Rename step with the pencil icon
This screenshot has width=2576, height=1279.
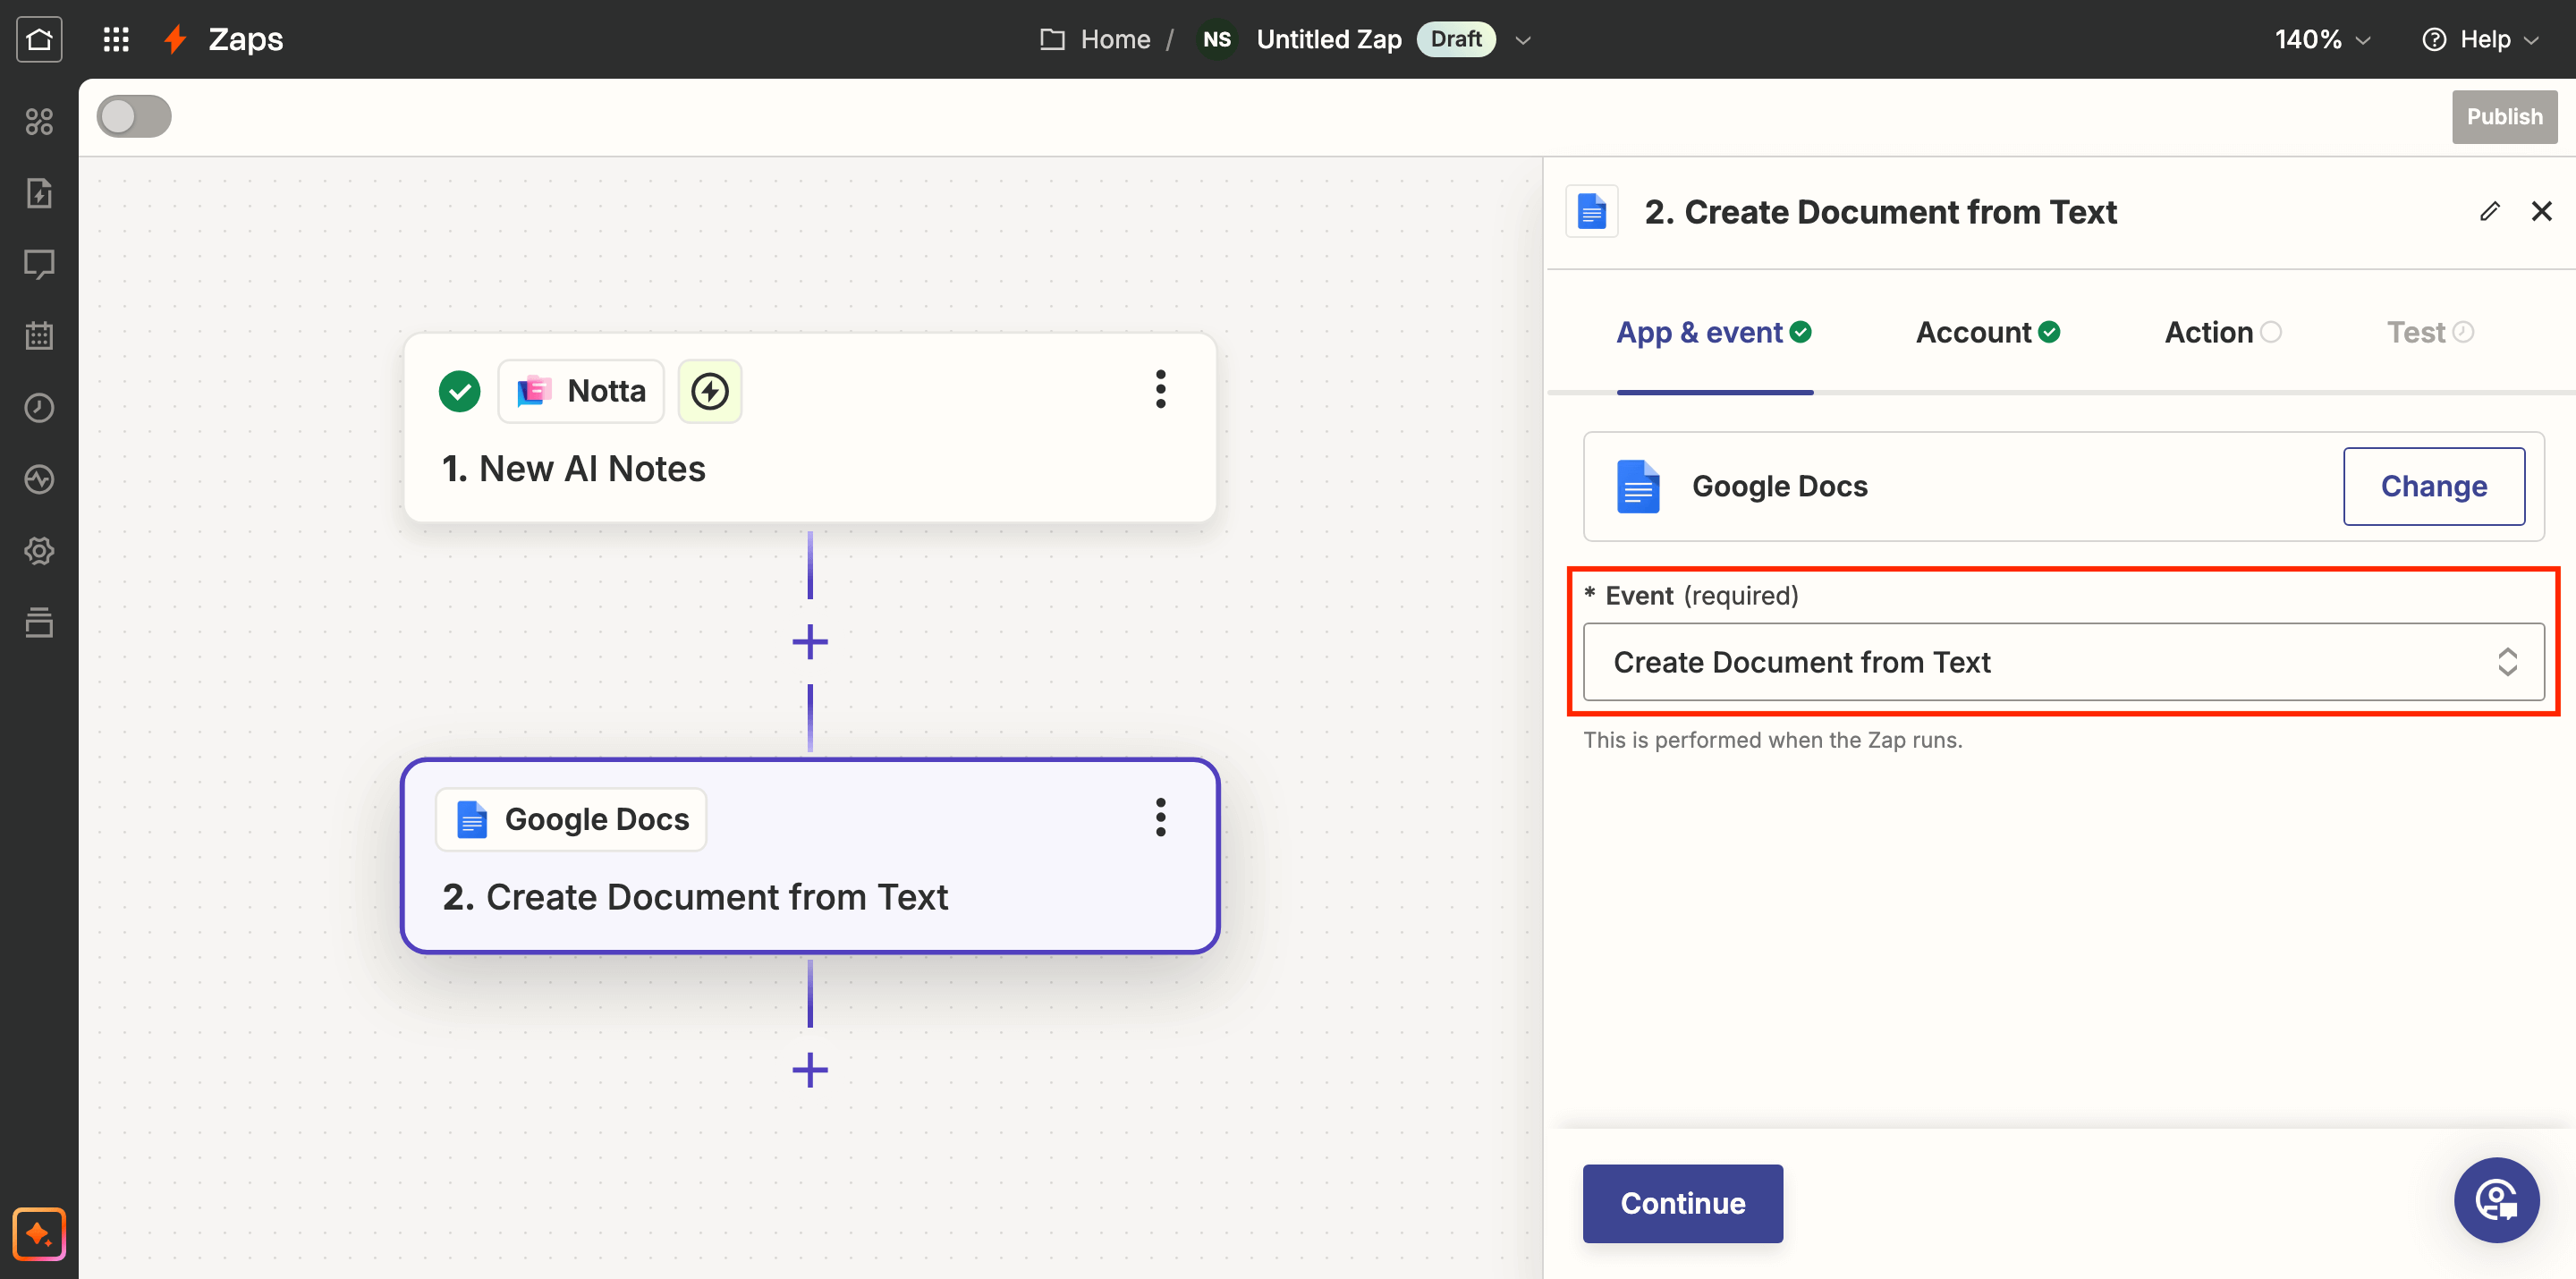pyautogui.click(x=2490, y=211)
